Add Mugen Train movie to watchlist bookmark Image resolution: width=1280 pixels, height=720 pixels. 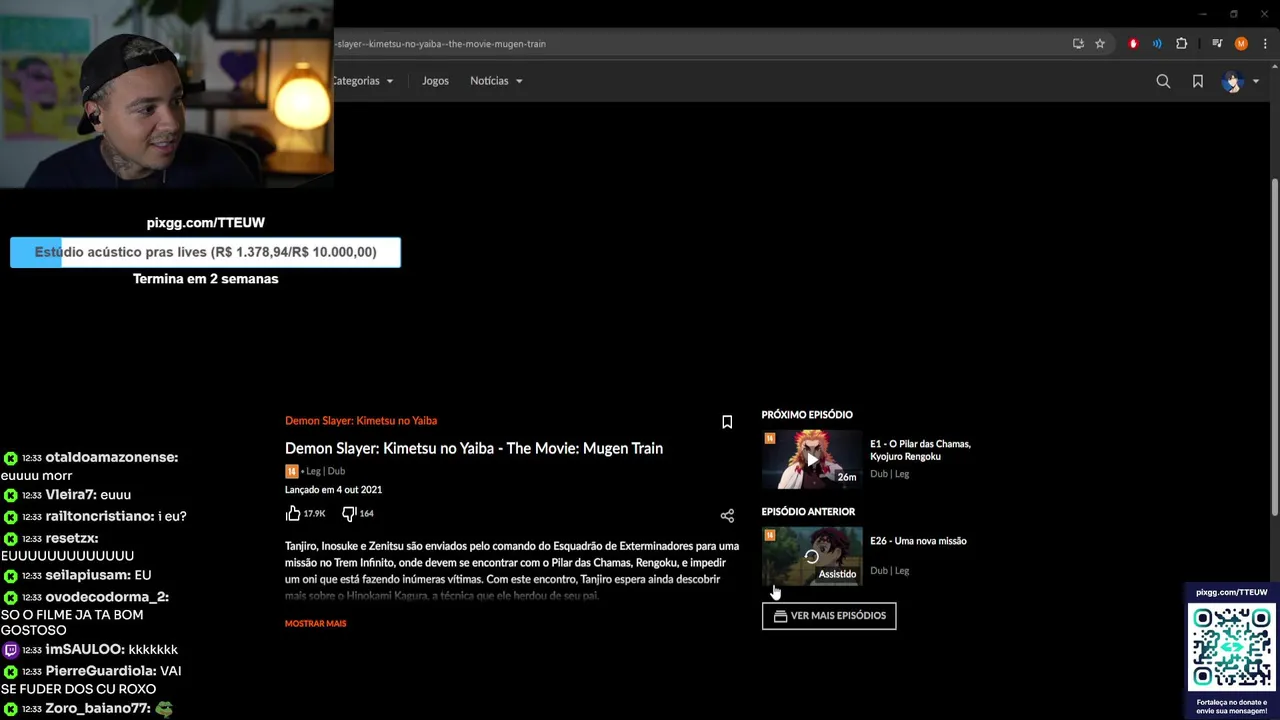[x=727, y=422]
